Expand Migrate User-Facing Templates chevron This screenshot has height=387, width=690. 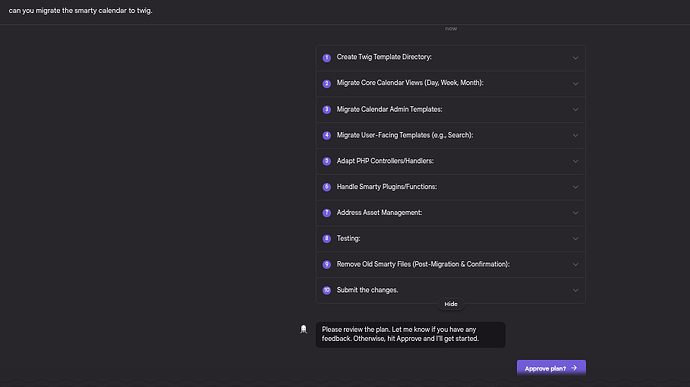pyautogui.click(x=575, y=136)
